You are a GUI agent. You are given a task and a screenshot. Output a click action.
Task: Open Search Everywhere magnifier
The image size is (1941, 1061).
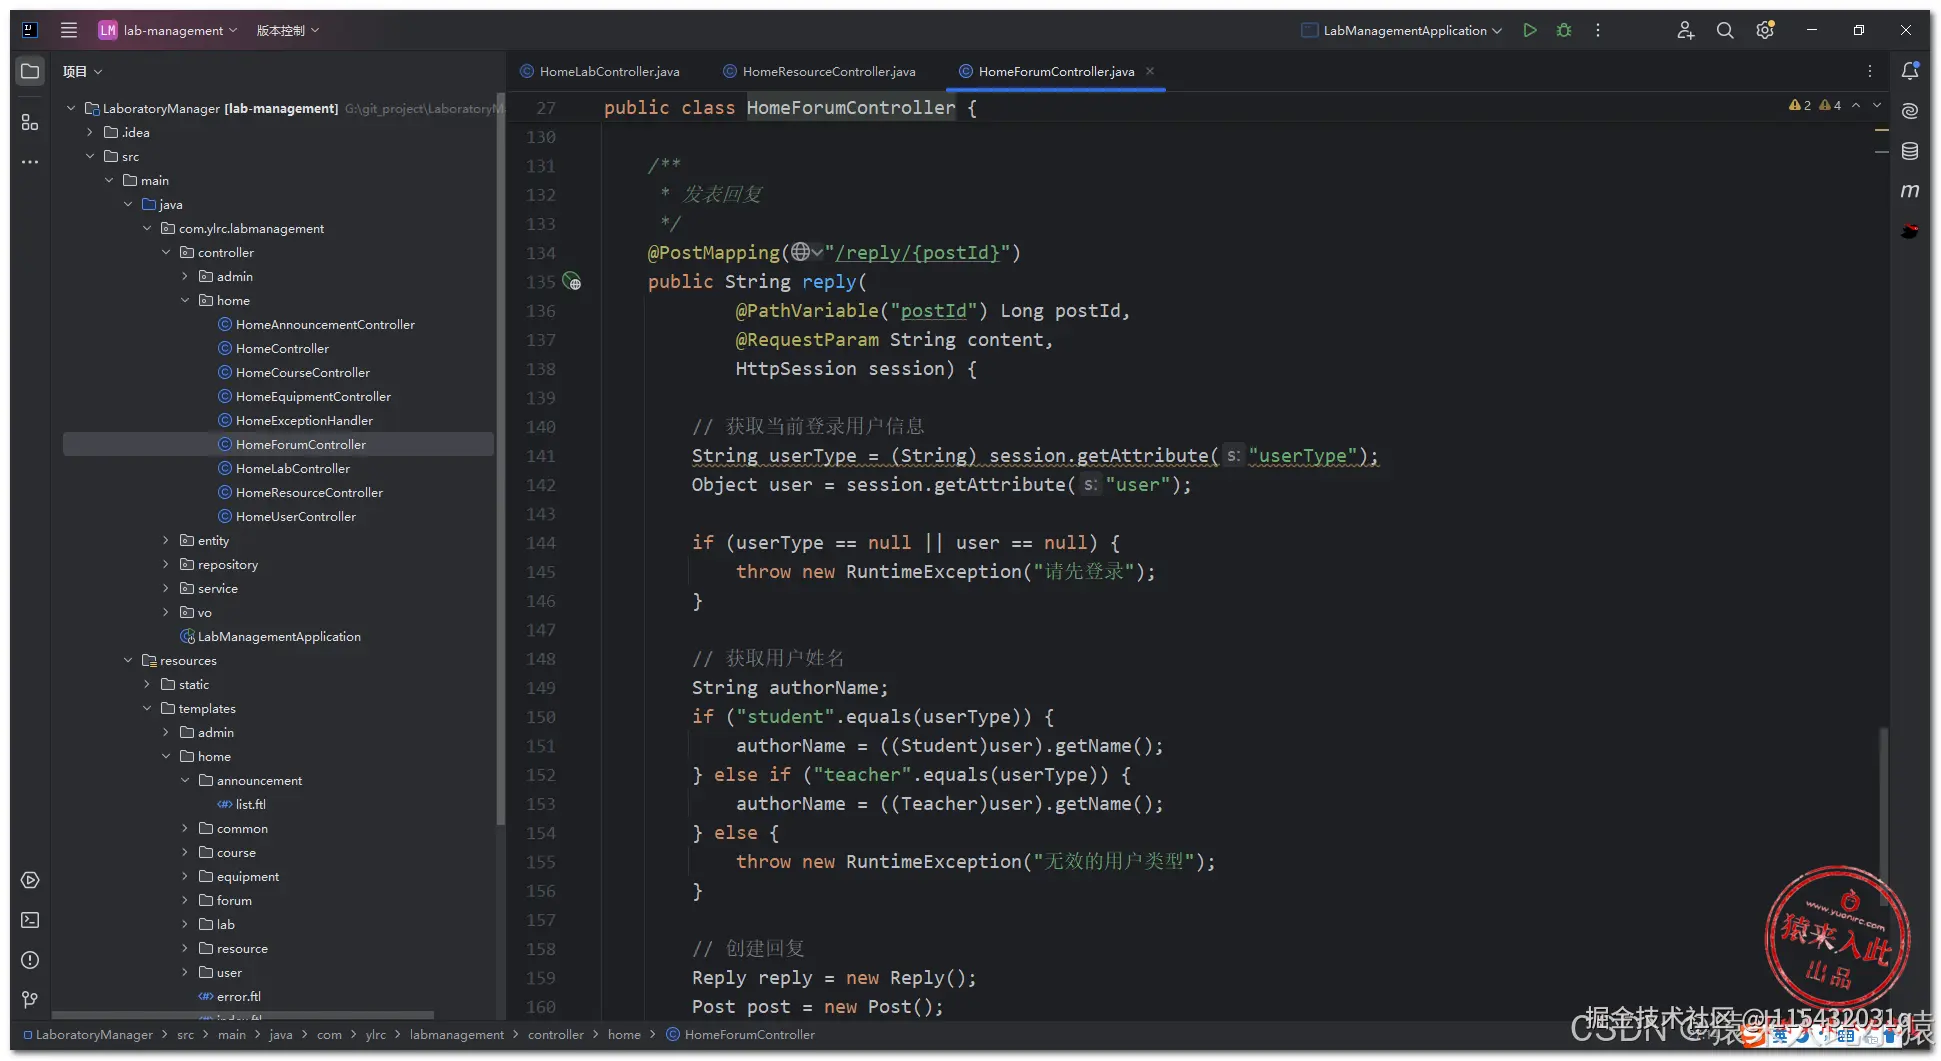(1725, 30)
